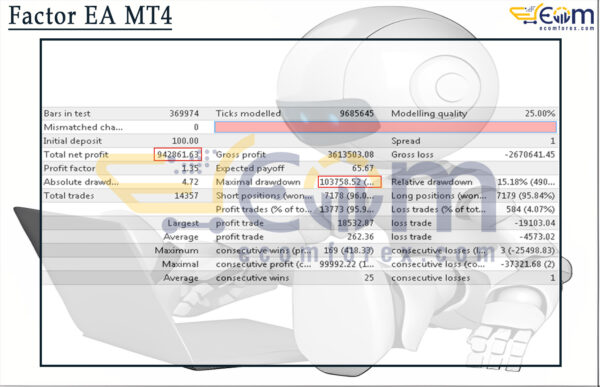The image size is (600, 387).
Task: Select the 'Gross profit' label
Action: (241, 155)
